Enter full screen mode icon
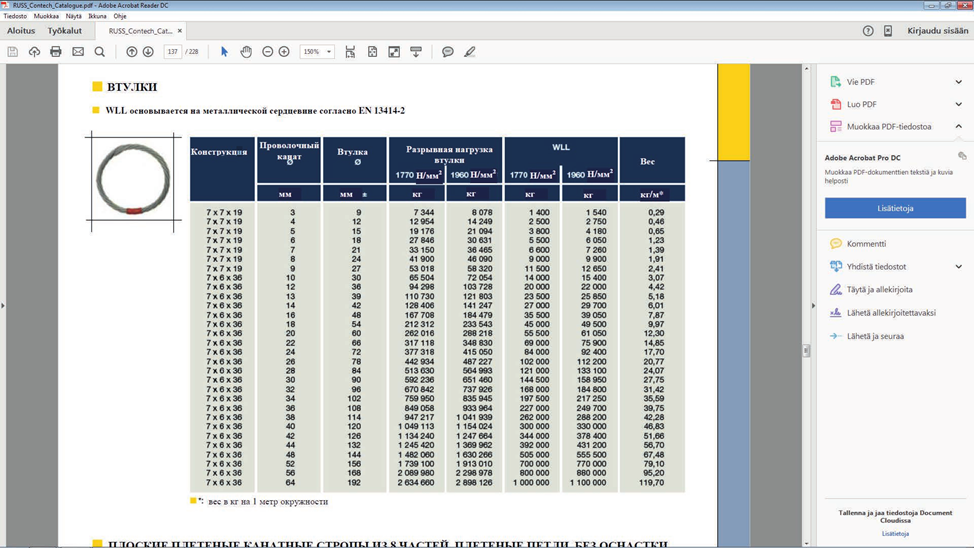Screen dimensions: 974x548 click(394, 52)
